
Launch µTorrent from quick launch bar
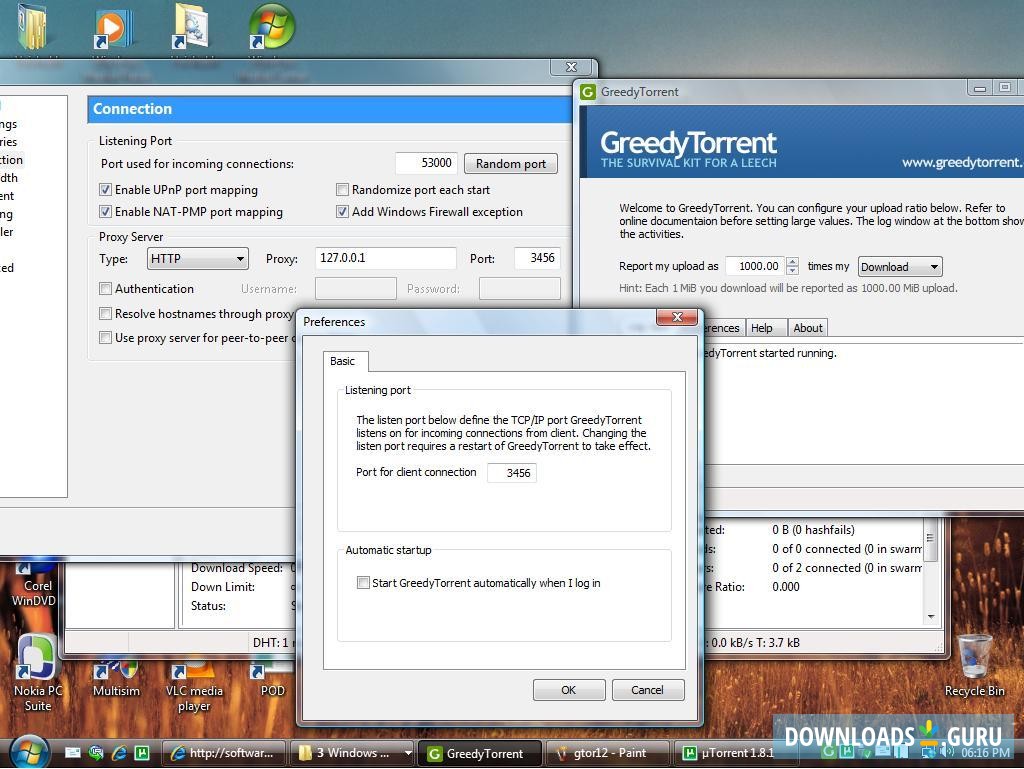(x=142, y=753)
